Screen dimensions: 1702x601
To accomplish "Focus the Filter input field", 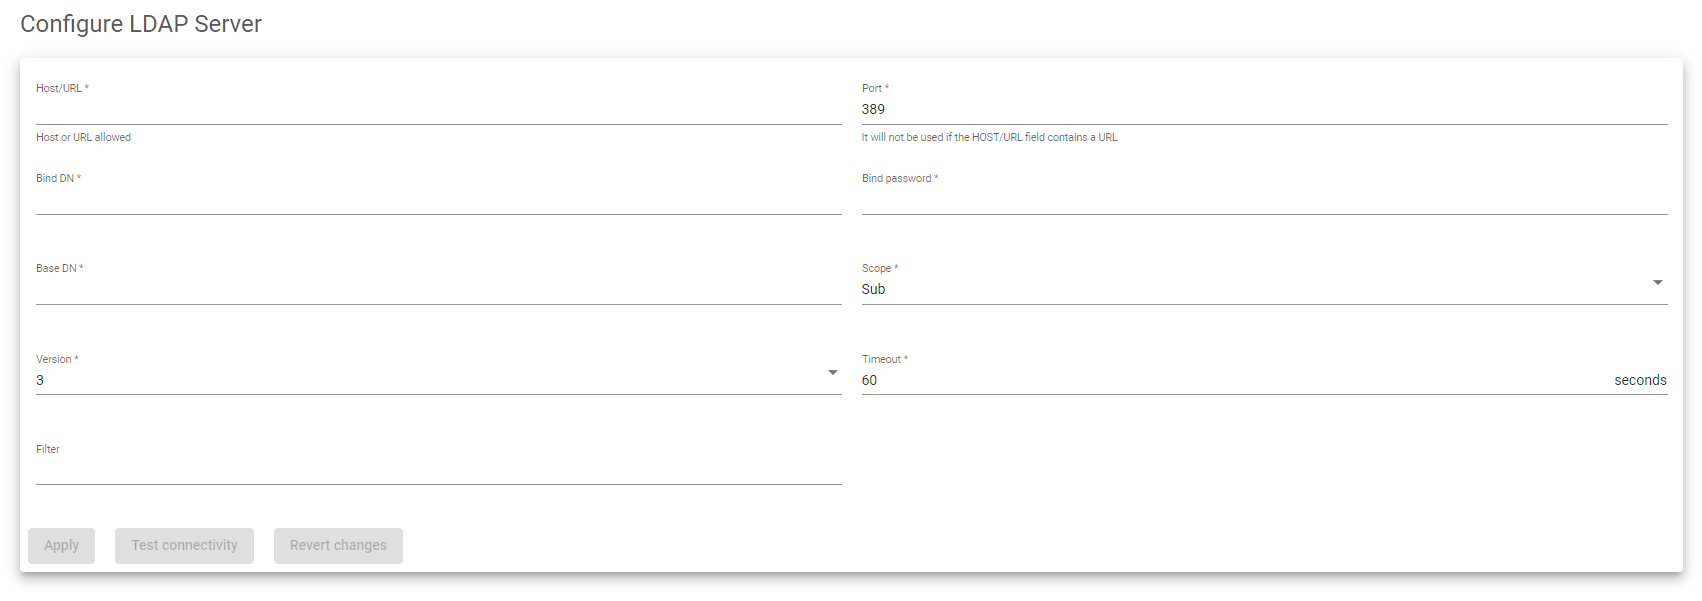I will pos(438,470).
